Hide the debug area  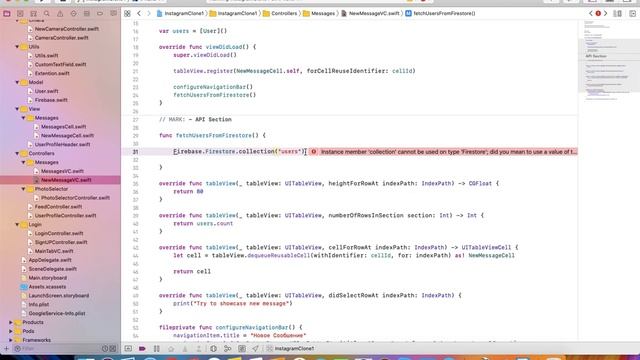pos(128,349)
